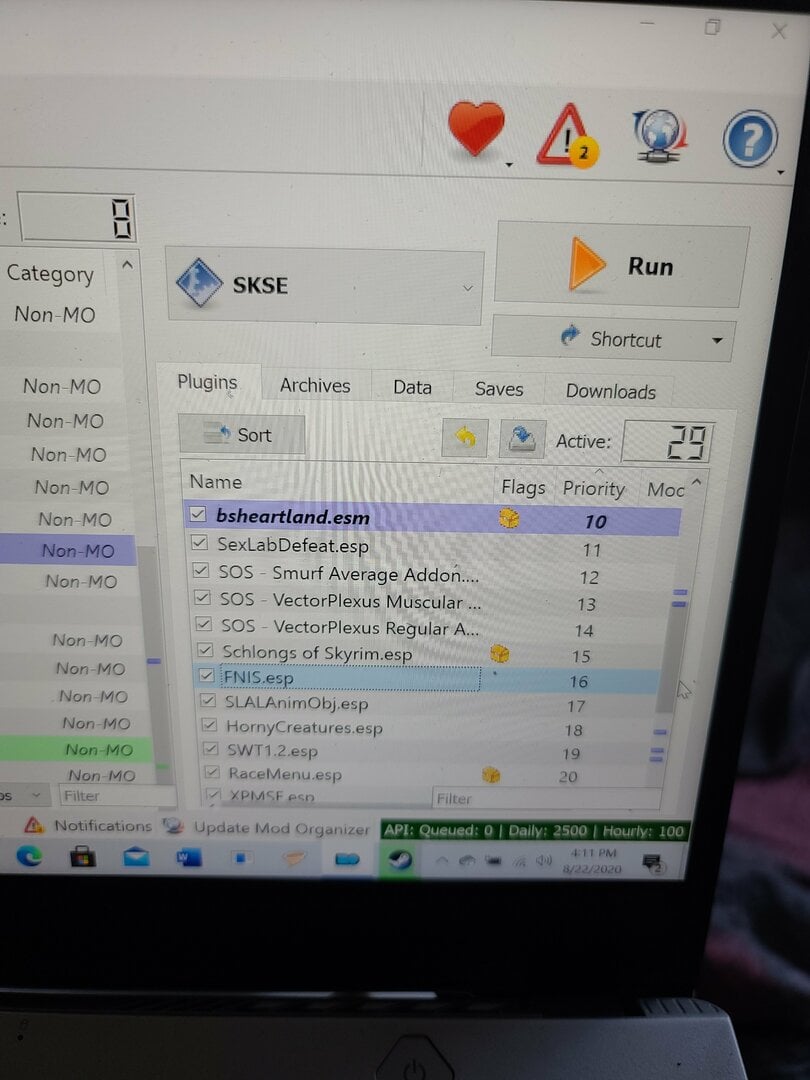Show hidden system tray icons chevron

pyautogui.click(x=442, y=860)
